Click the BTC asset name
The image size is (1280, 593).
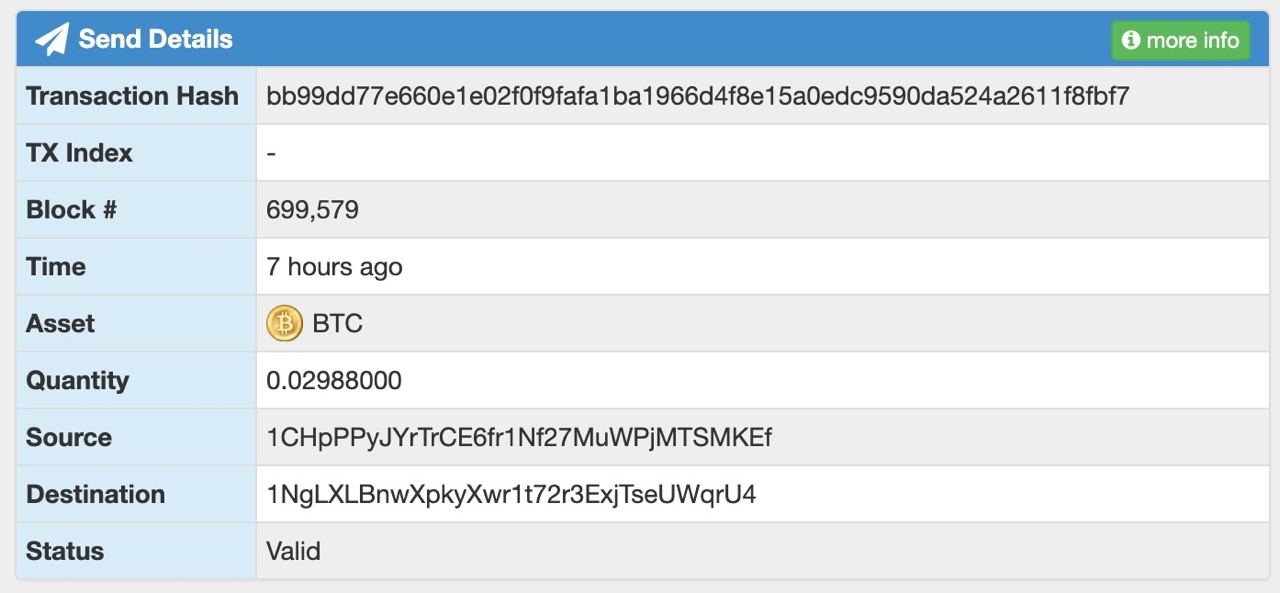[338, 323]
